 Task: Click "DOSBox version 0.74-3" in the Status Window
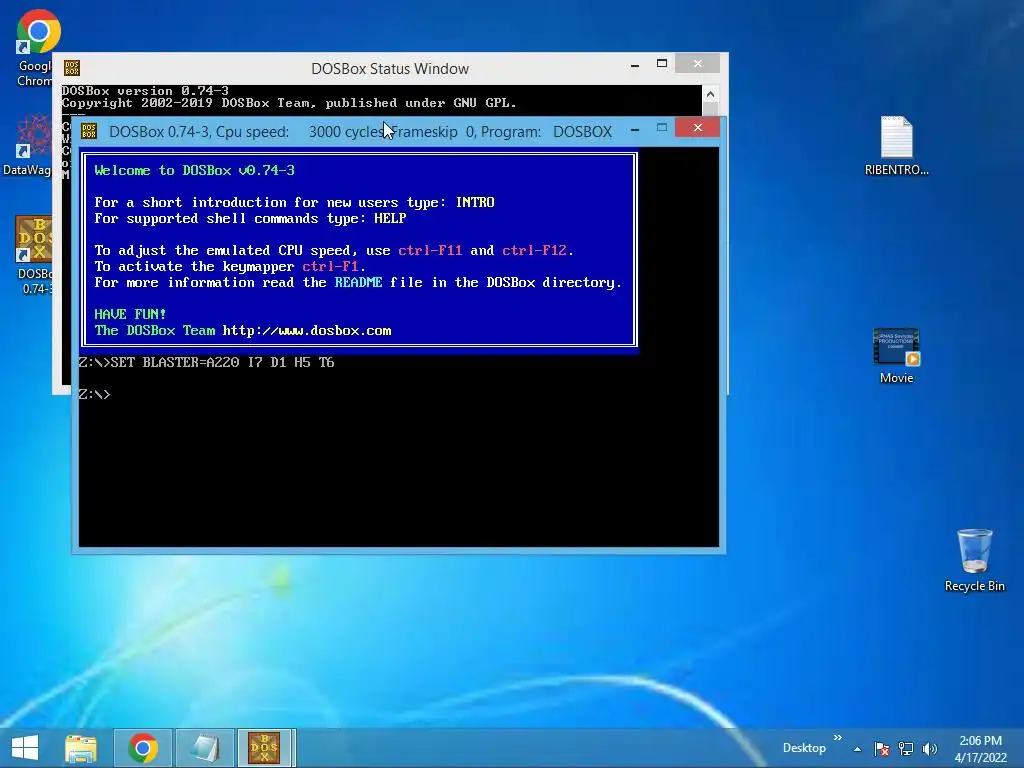tap(145, 91)
